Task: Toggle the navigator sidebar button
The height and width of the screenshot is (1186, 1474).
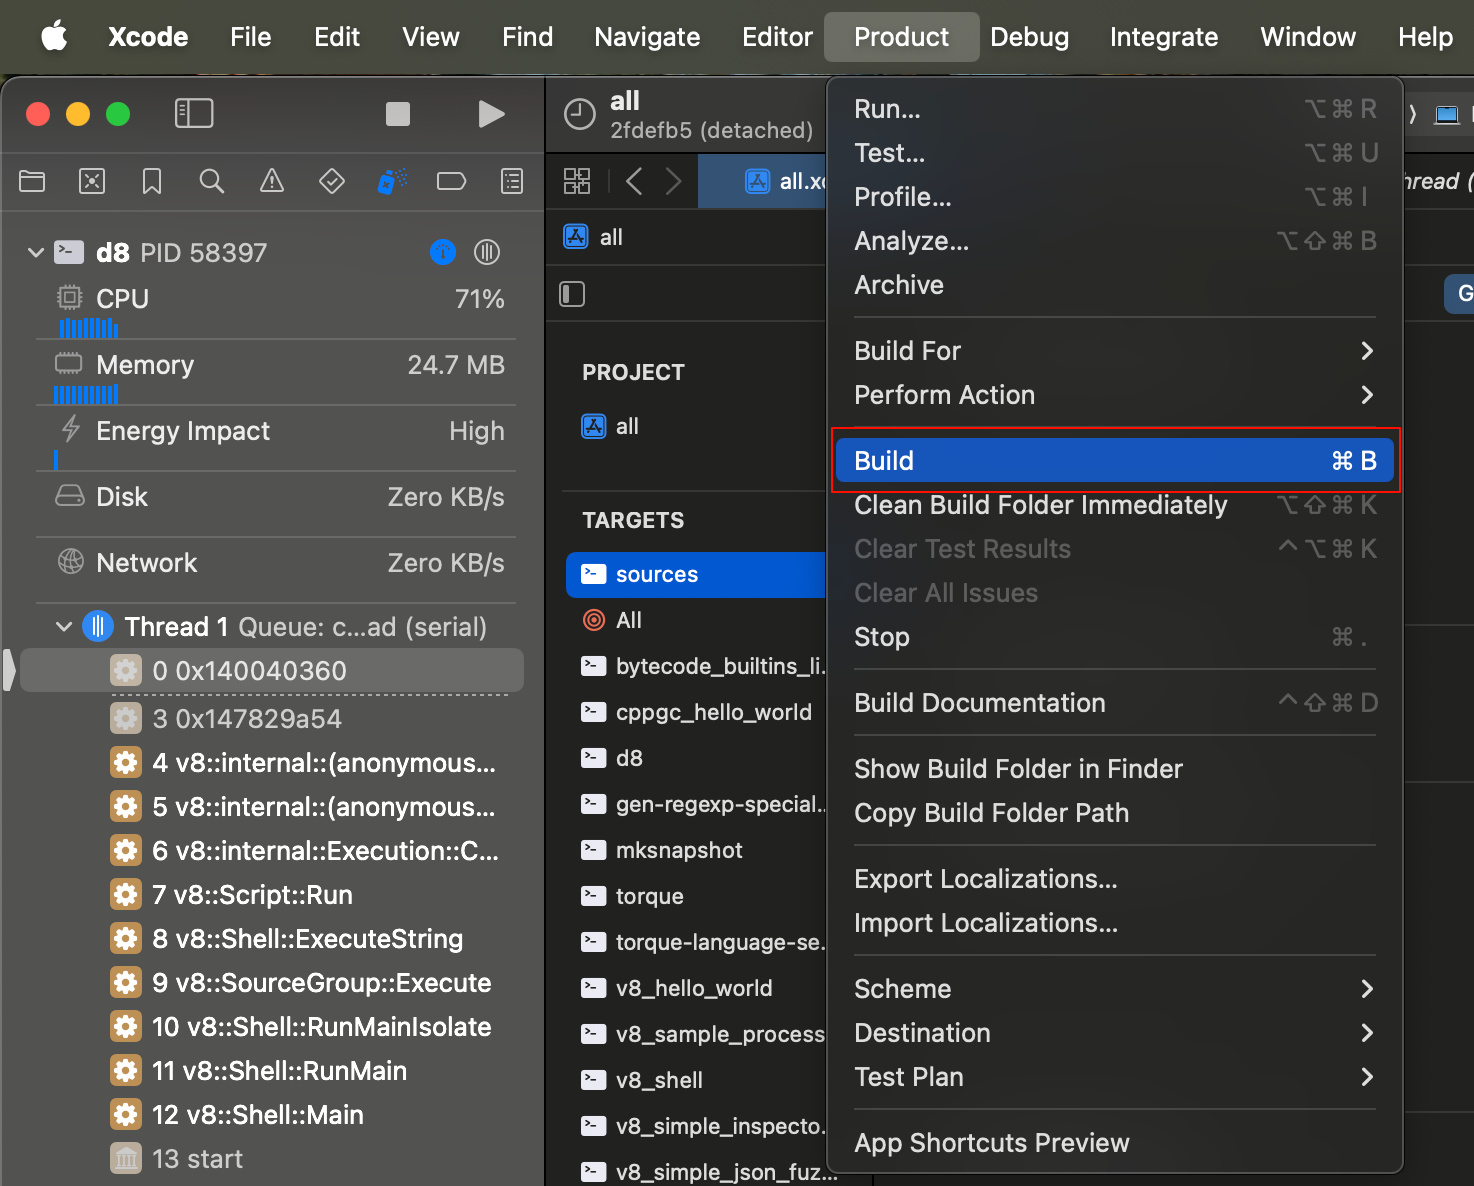Action: [x=194, y=114]
